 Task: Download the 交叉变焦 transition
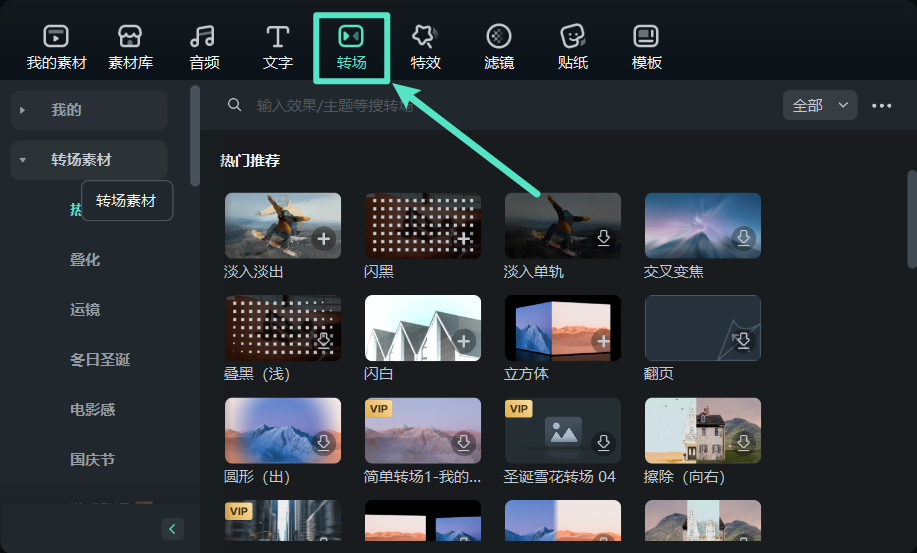(x=743, y=238)
